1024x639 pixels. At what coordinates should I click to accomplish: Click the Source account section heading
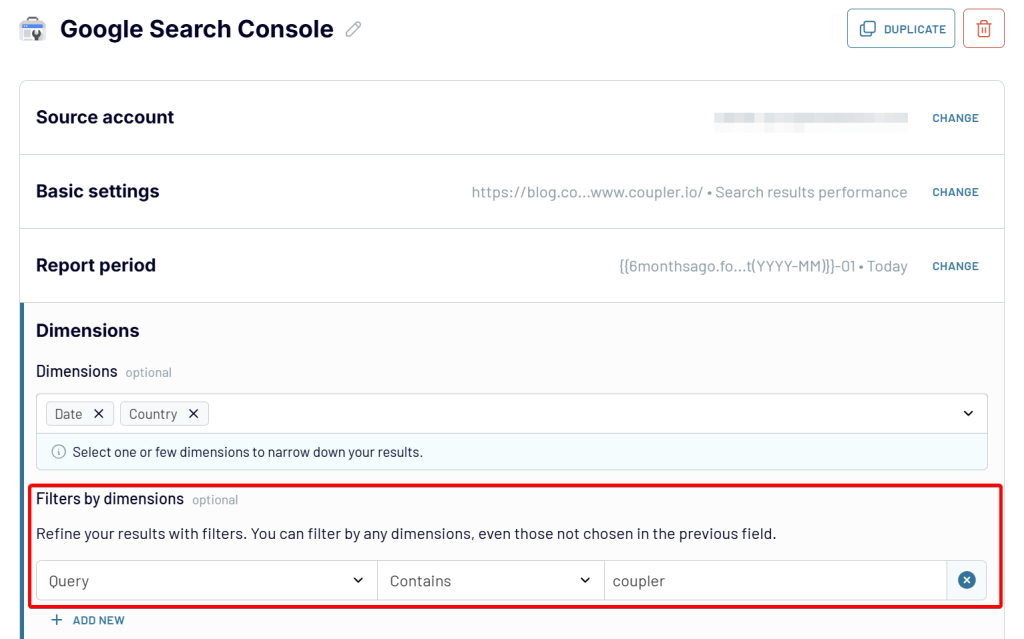(x=105, y=117)
